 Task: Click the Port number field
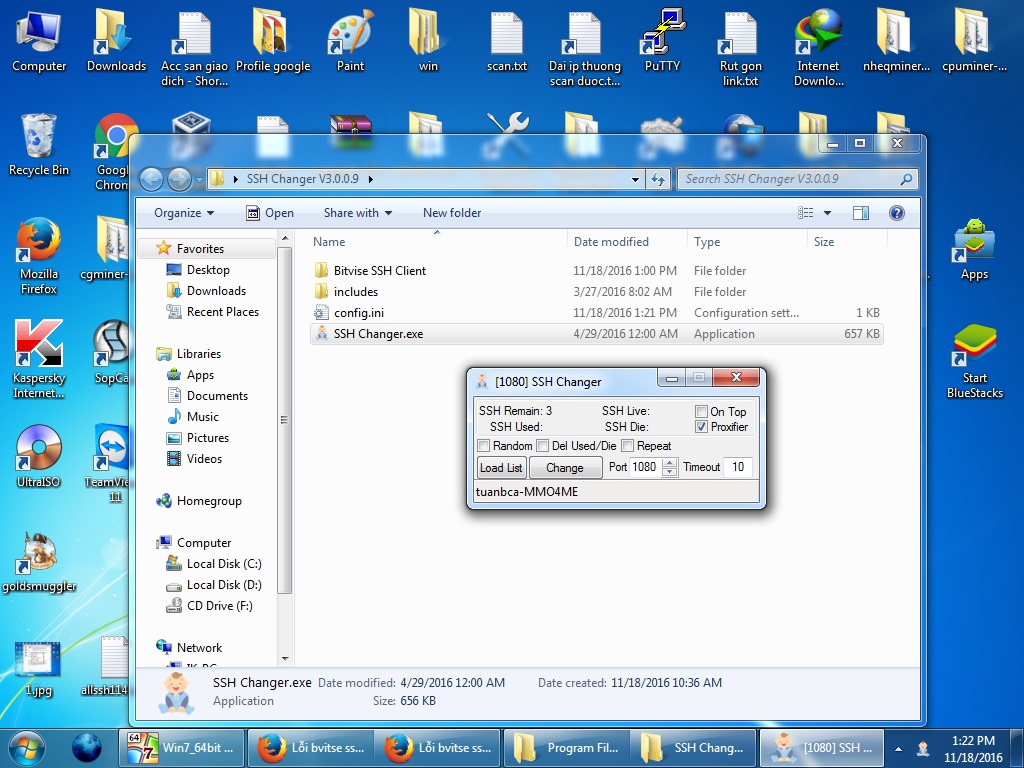pyautogui.click(x=645, y=467)
